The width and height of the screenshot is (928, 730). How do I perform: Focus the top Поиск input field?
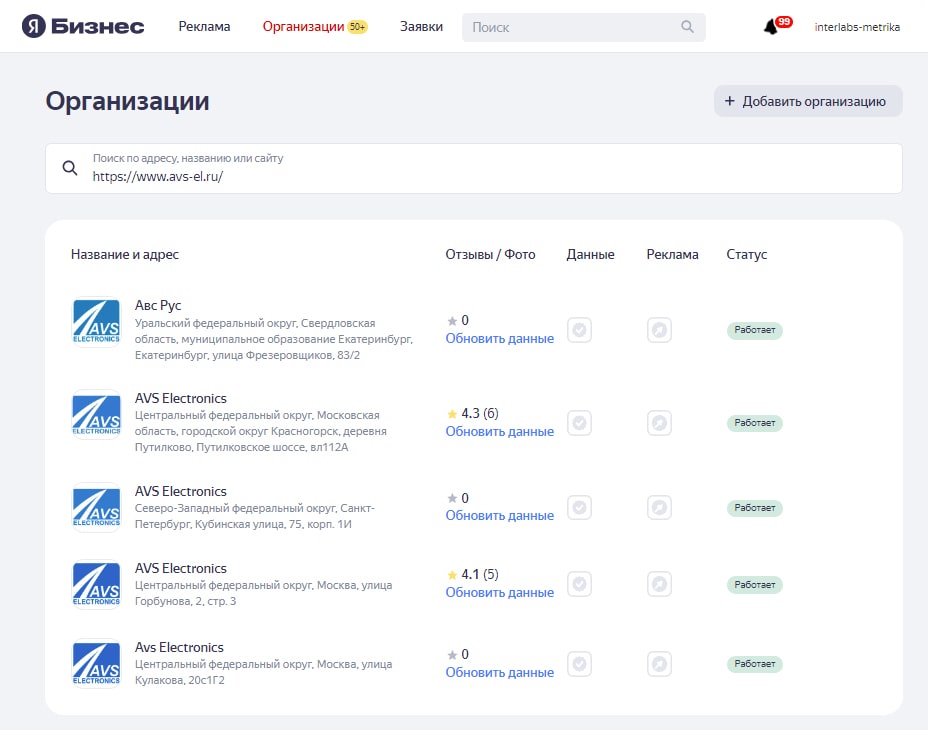pyautogui.click(x=573, y=27)
